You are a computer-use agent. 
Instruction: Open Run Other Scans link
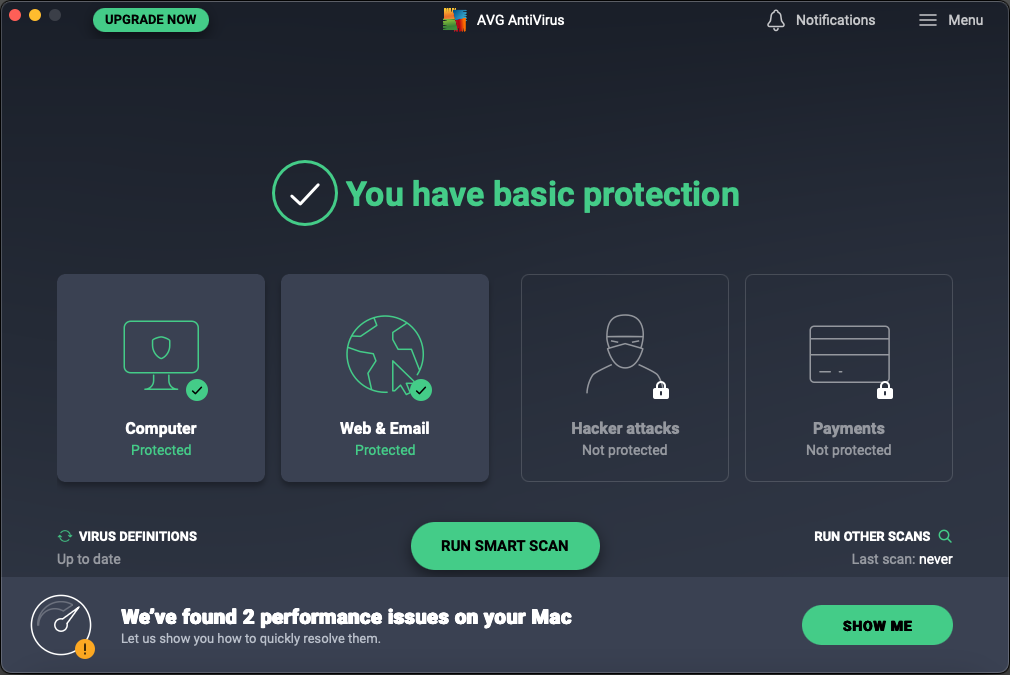tap(872, 536)
